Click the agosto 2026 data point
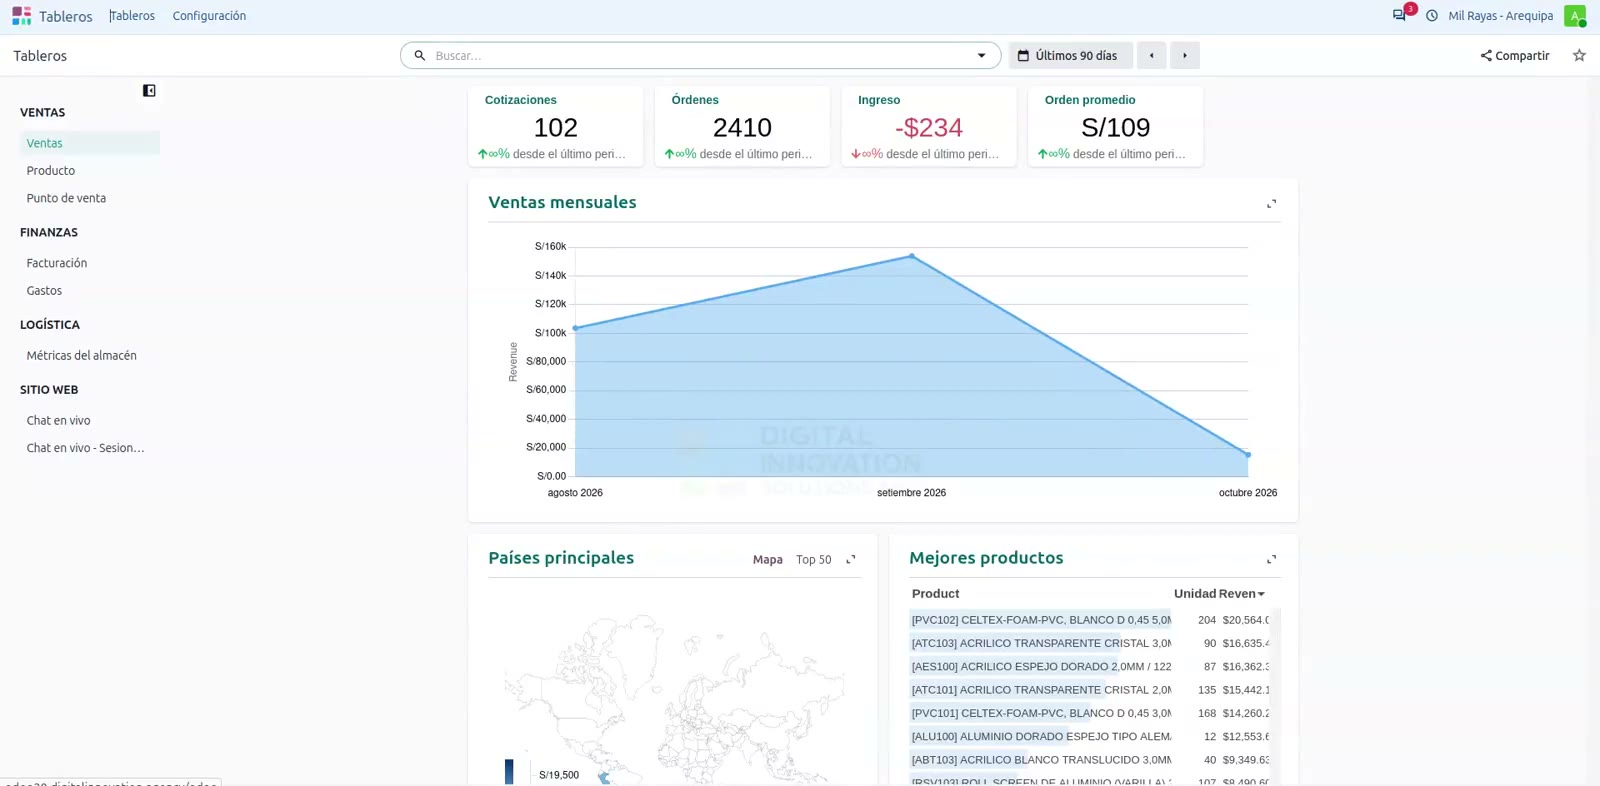The image size is (1600, 786). 575,328
